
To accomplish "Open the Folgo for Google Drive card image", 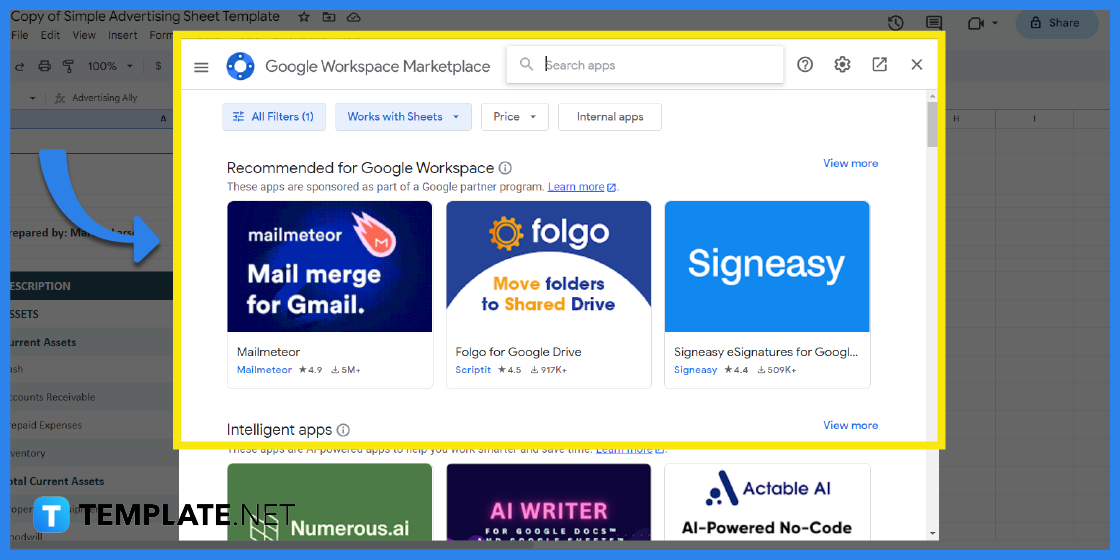I will pos(549,266).
